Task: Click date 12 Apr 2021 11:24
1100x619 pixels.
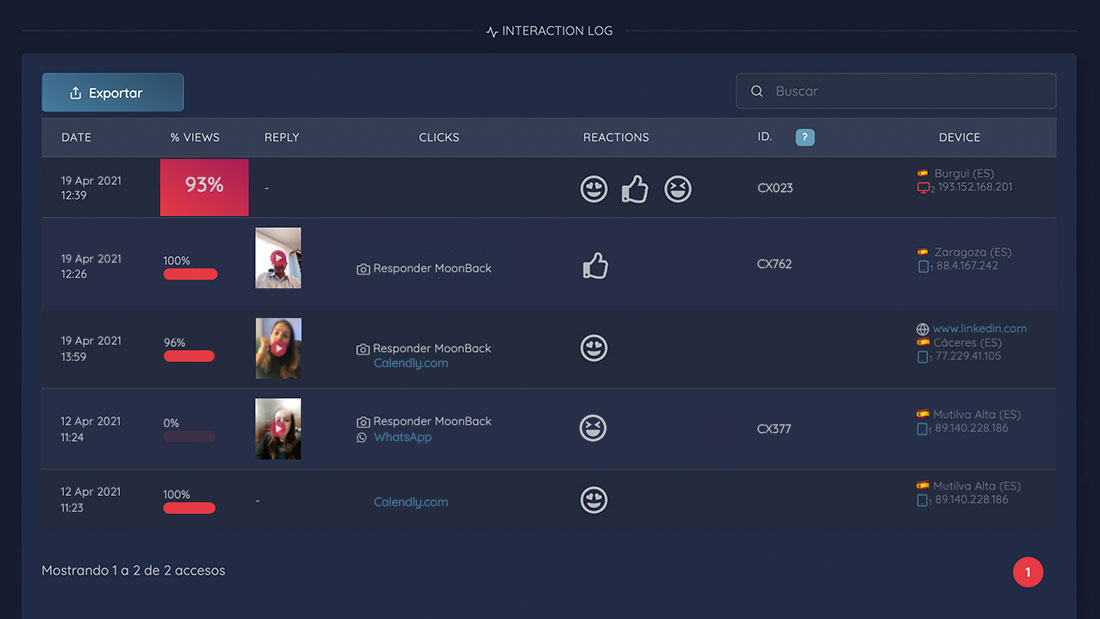Action: (x=90, y=429)
